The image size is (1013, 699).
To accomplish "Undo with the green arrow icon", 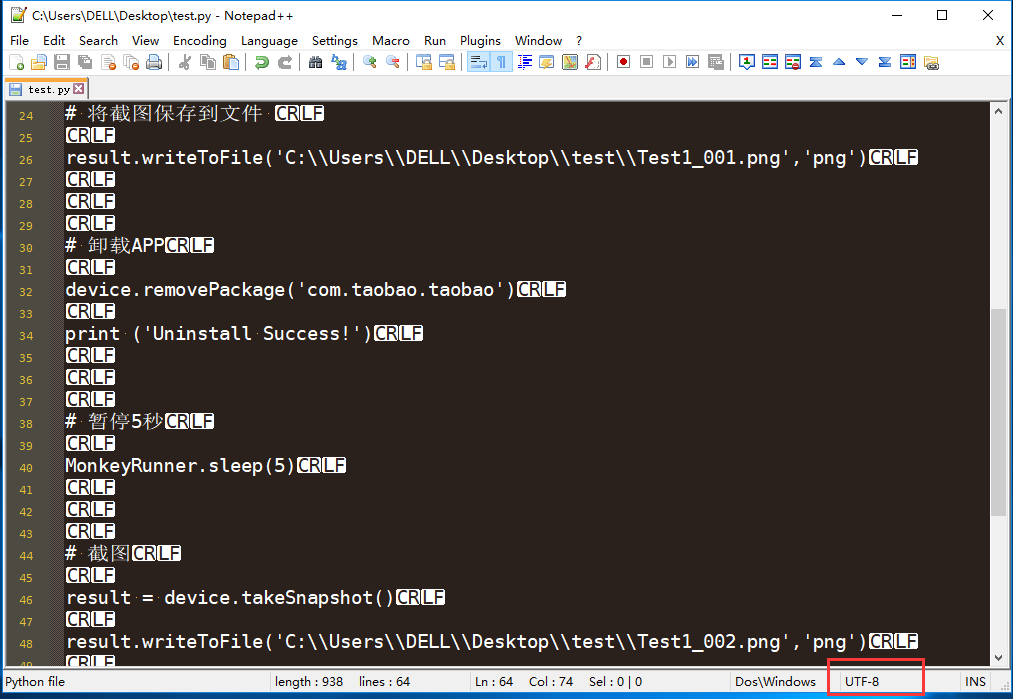I will point(262,63).
